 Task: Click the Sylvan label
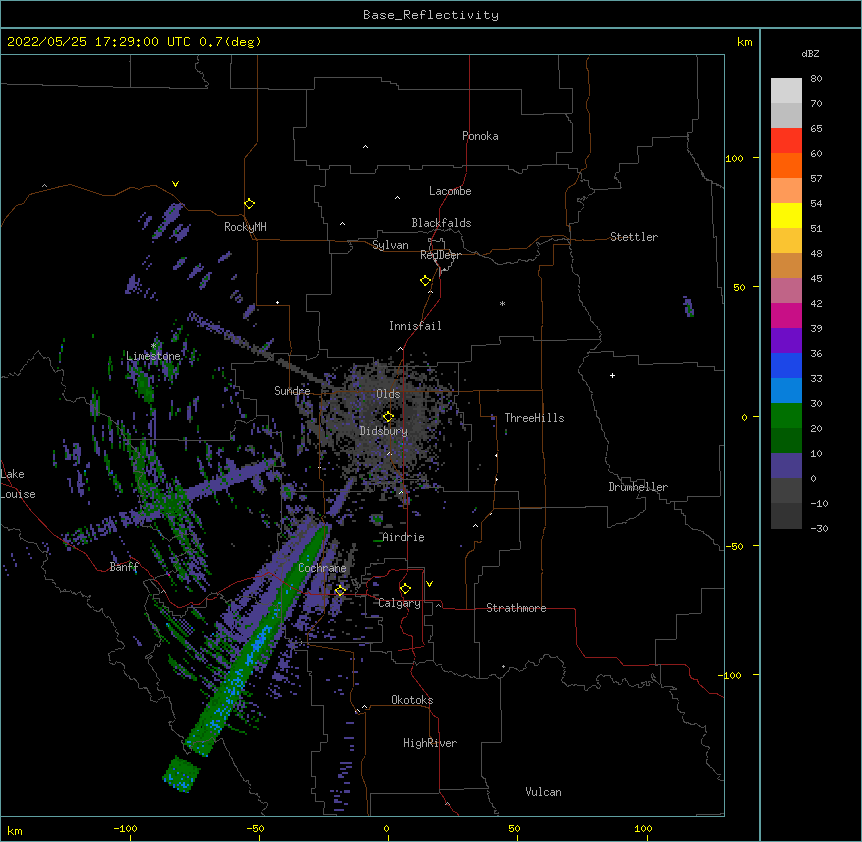[390, 245]
